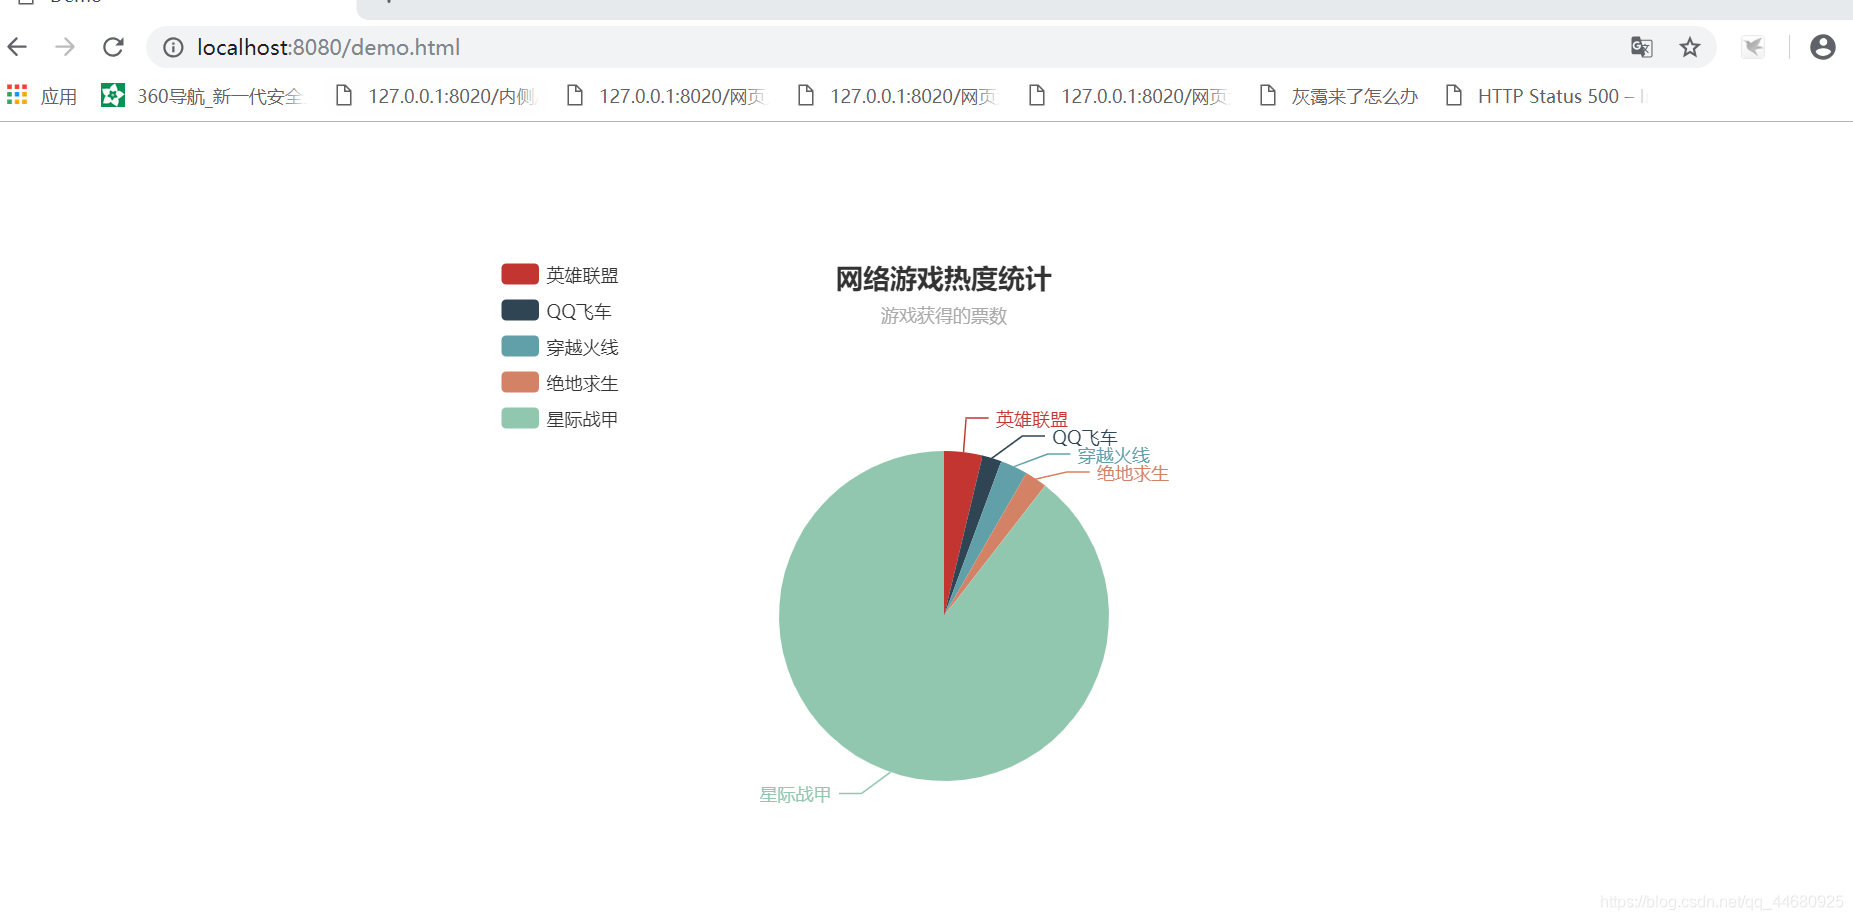
Task: Reload the demo.html page
Action: coord(114,47)
